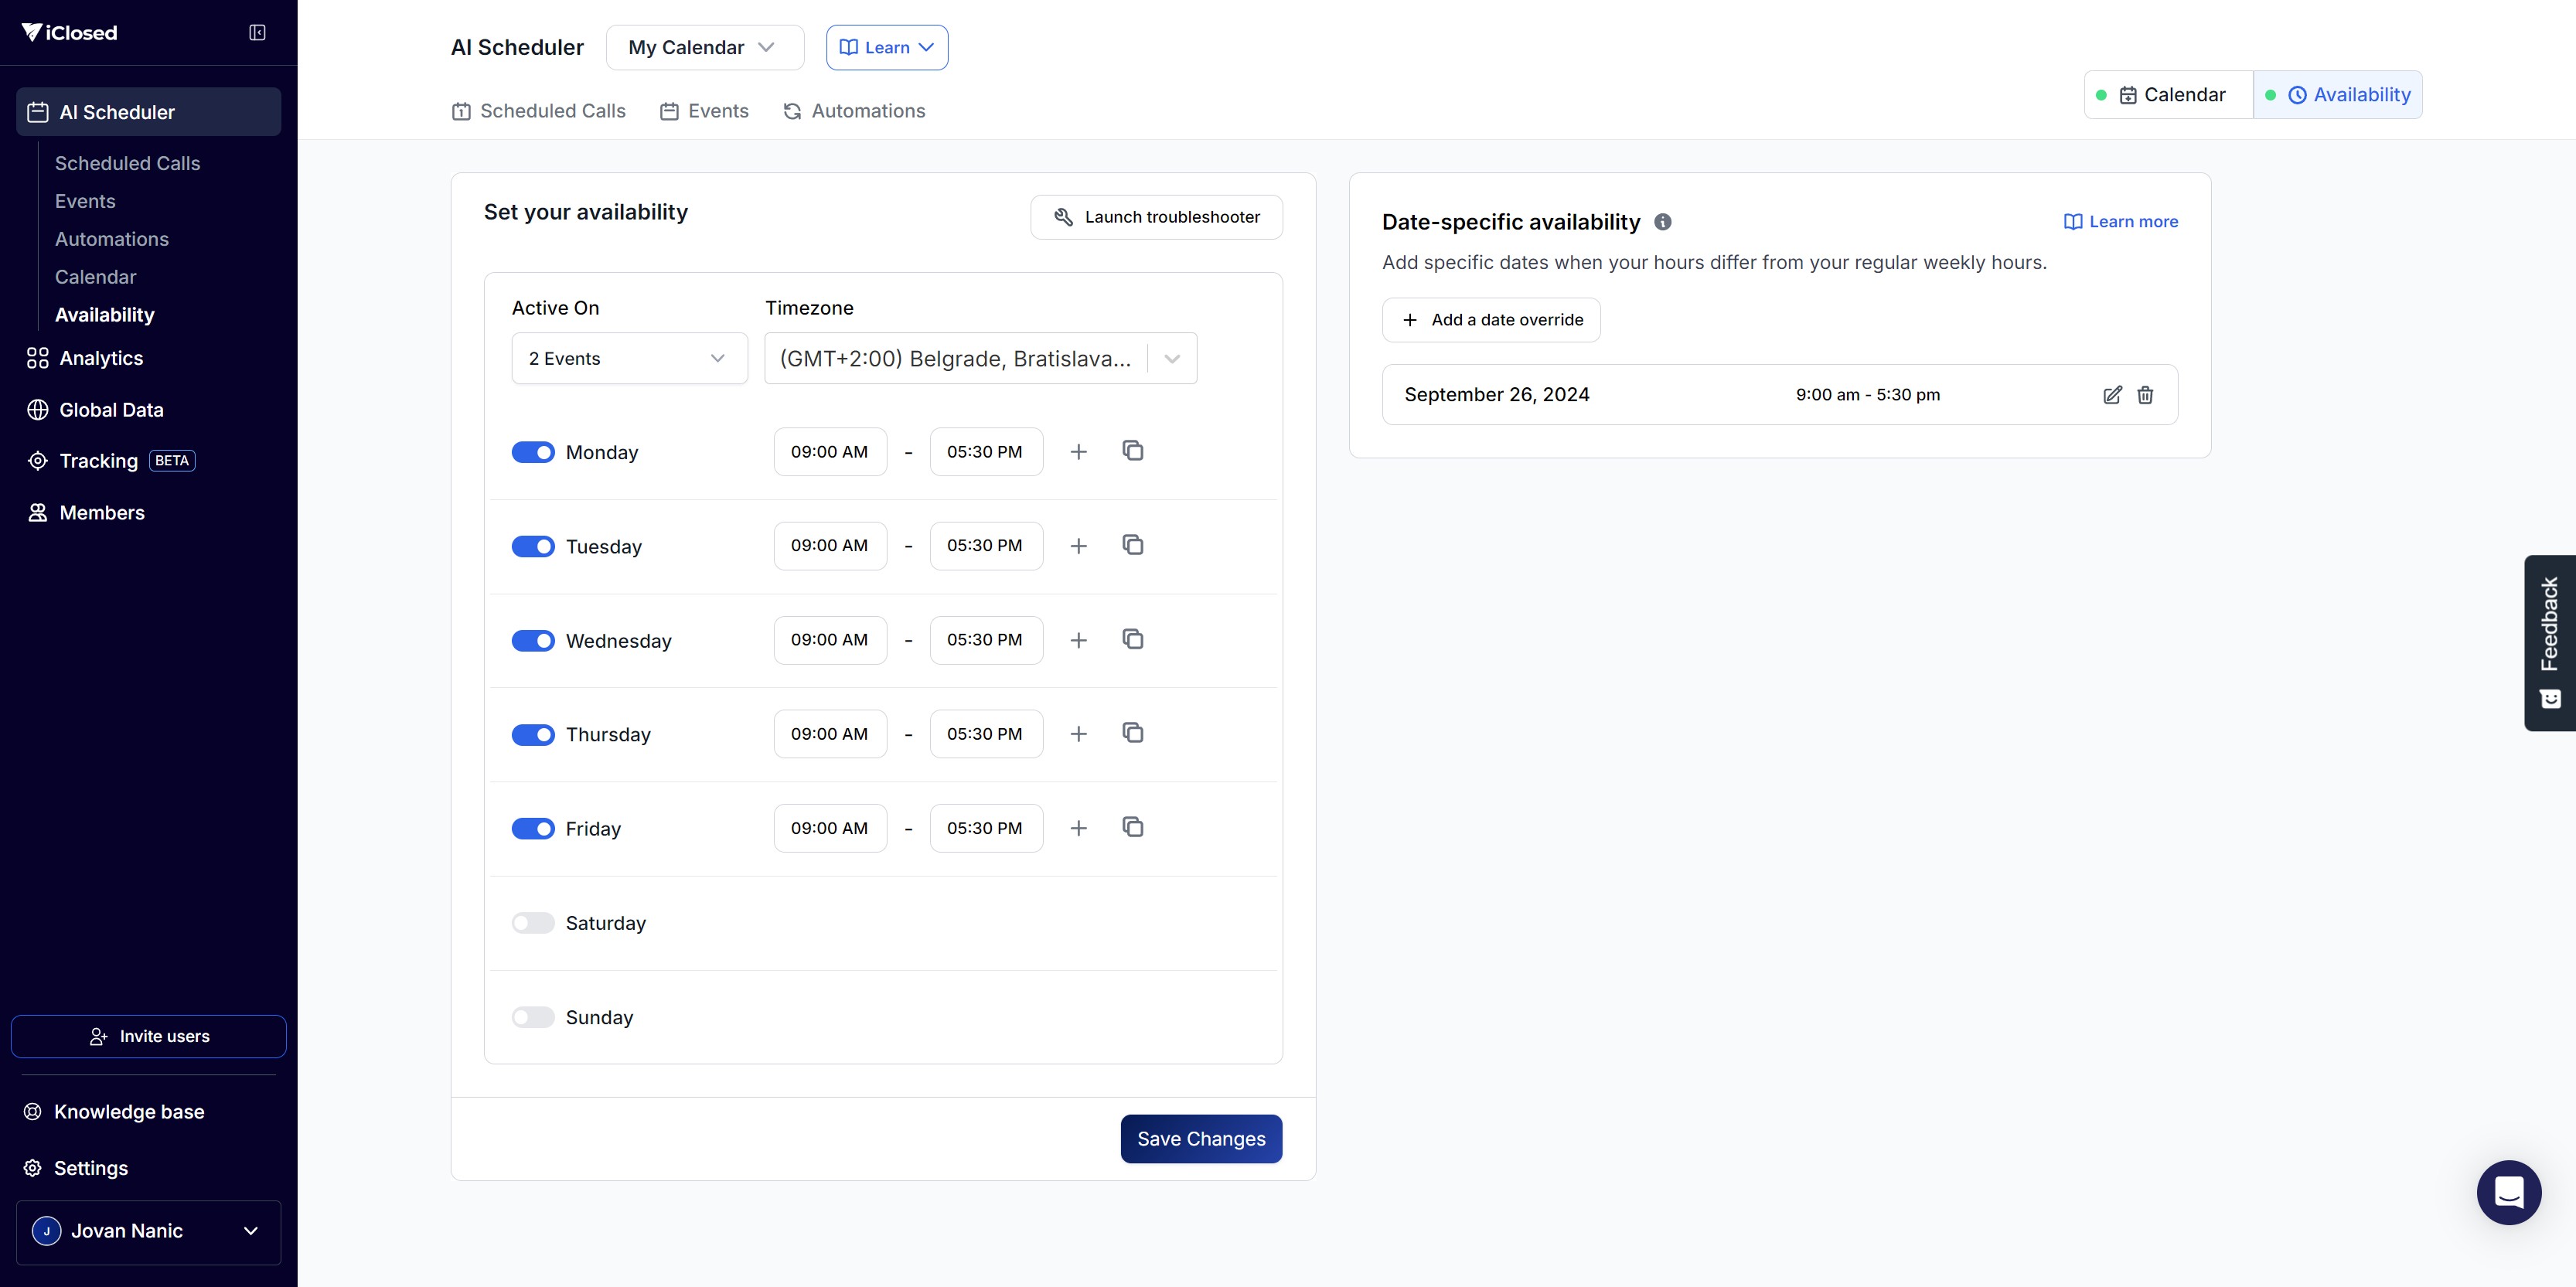
Task: Open the Learn more link
Action: 2121,222
